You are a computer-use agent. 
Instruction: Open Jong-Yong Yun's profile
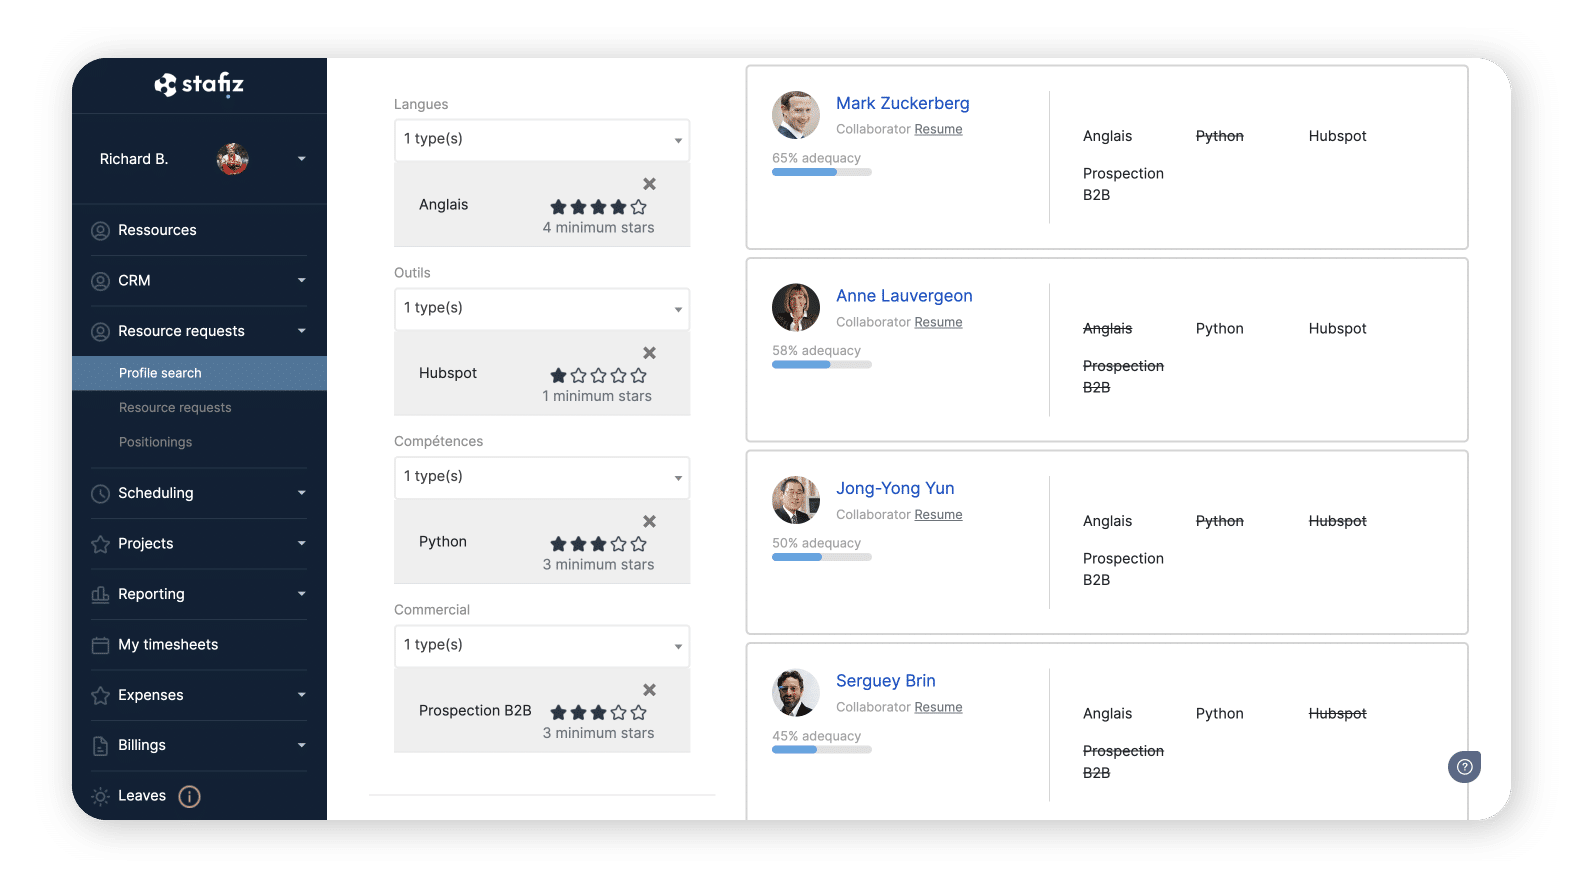click(x=895, y=489)
